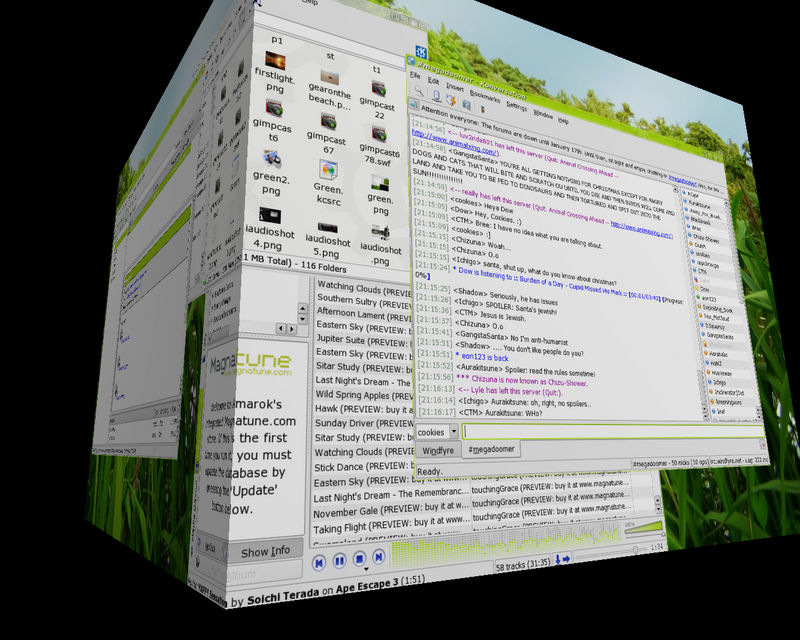Click the lightning quick-connect icon in Konversation toolbar
The image size is (800, 640).
coord(451,99)
